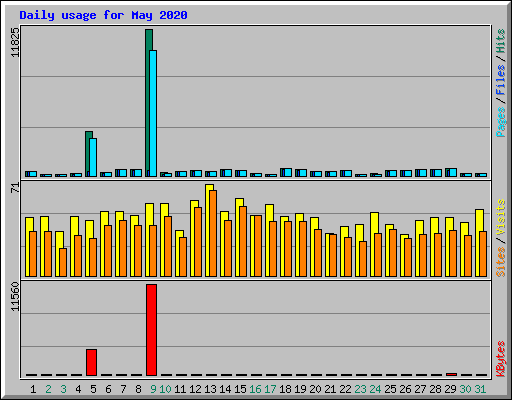Click the KBytes legend label
Viewport: 512px width, 400px height.
click(501, 359)
